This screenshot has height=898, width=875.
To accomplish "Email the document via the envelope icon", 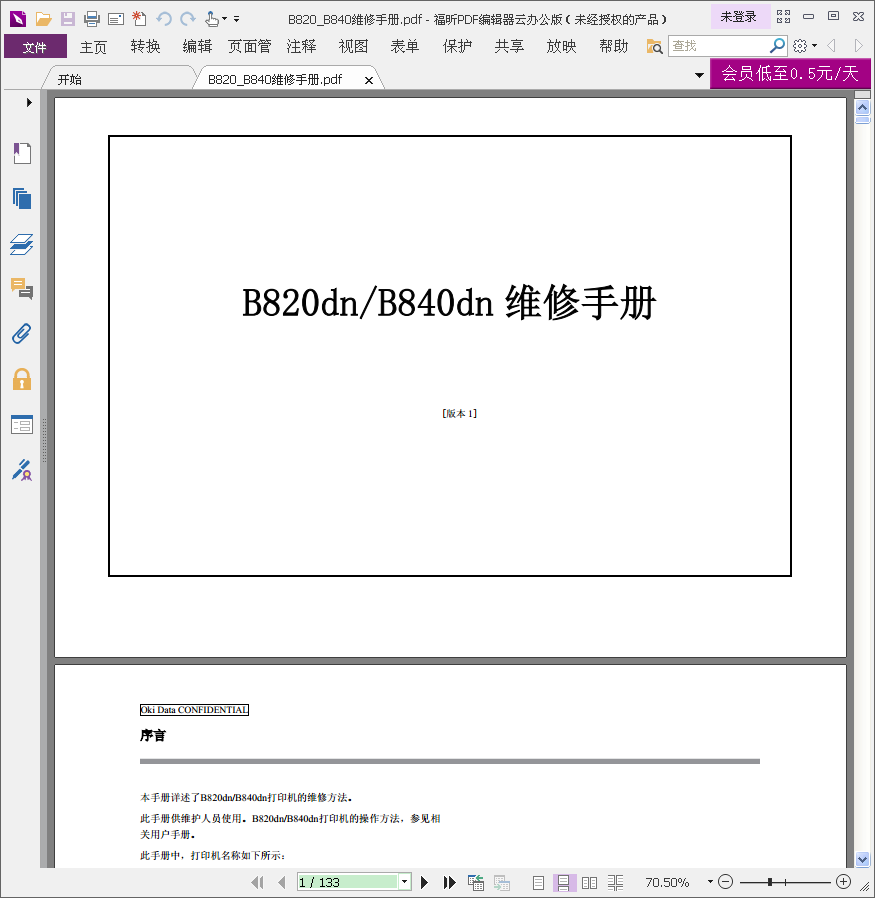I will (116, 19).
